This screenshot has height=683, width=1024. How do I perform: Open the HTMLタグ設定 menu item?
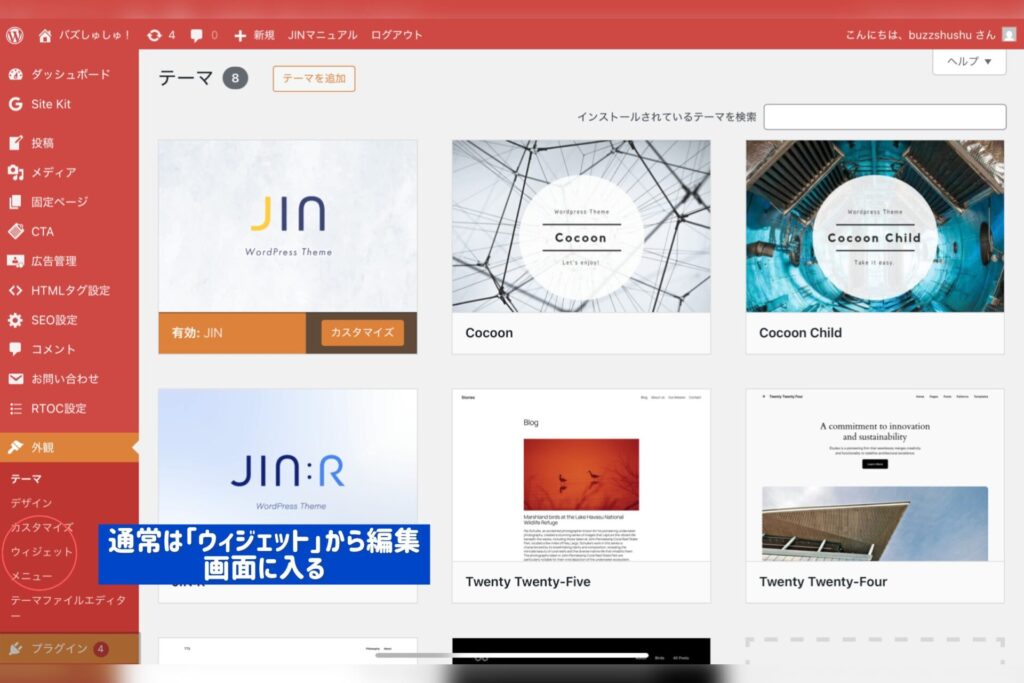click(69, 291)
